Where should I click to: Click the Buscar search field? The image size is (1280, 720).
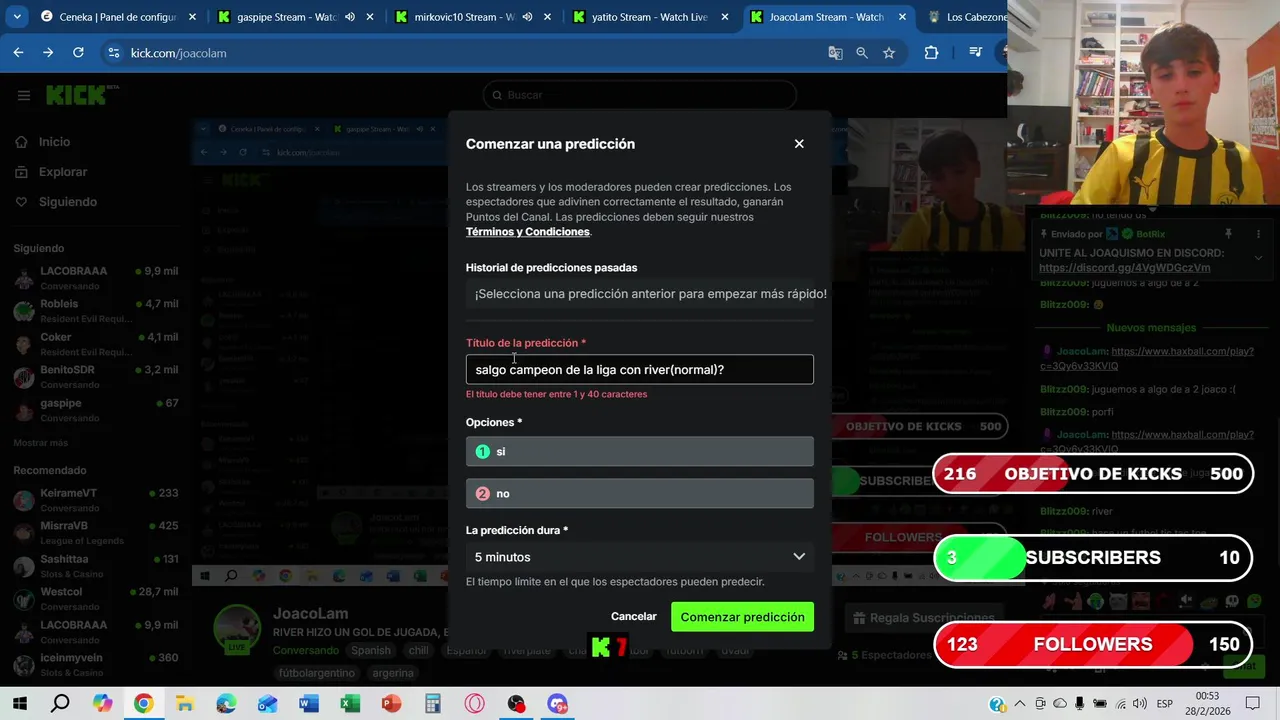639,95
